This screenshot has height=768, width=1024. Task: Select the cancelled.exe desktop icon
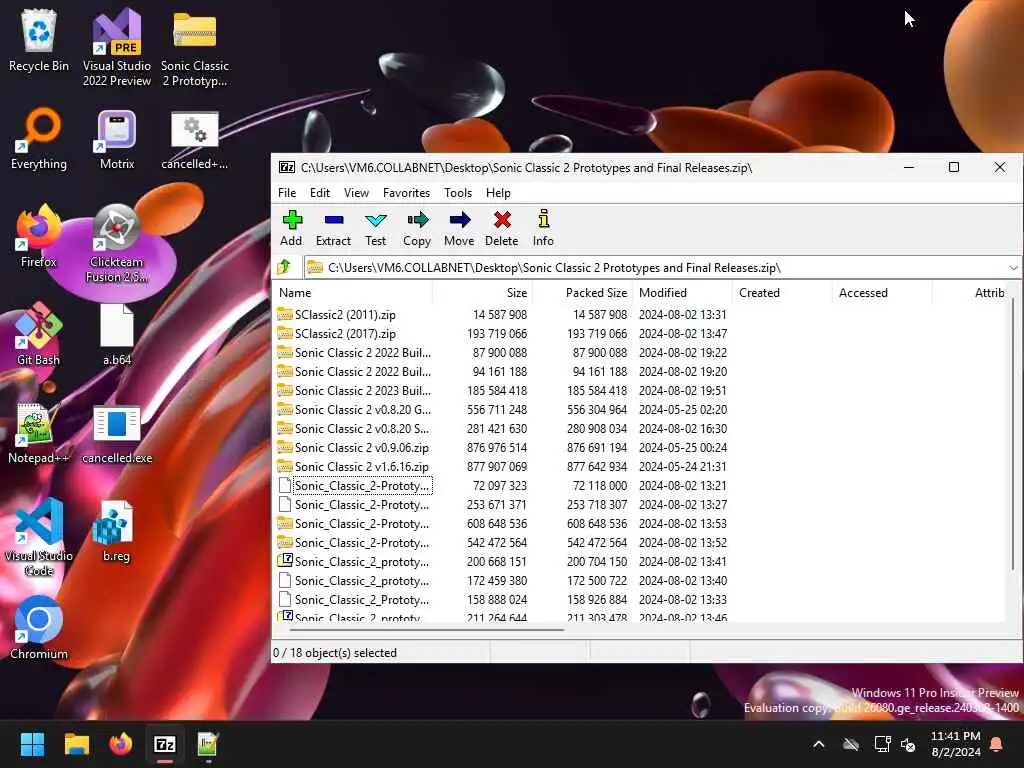(x=117, y=432)
